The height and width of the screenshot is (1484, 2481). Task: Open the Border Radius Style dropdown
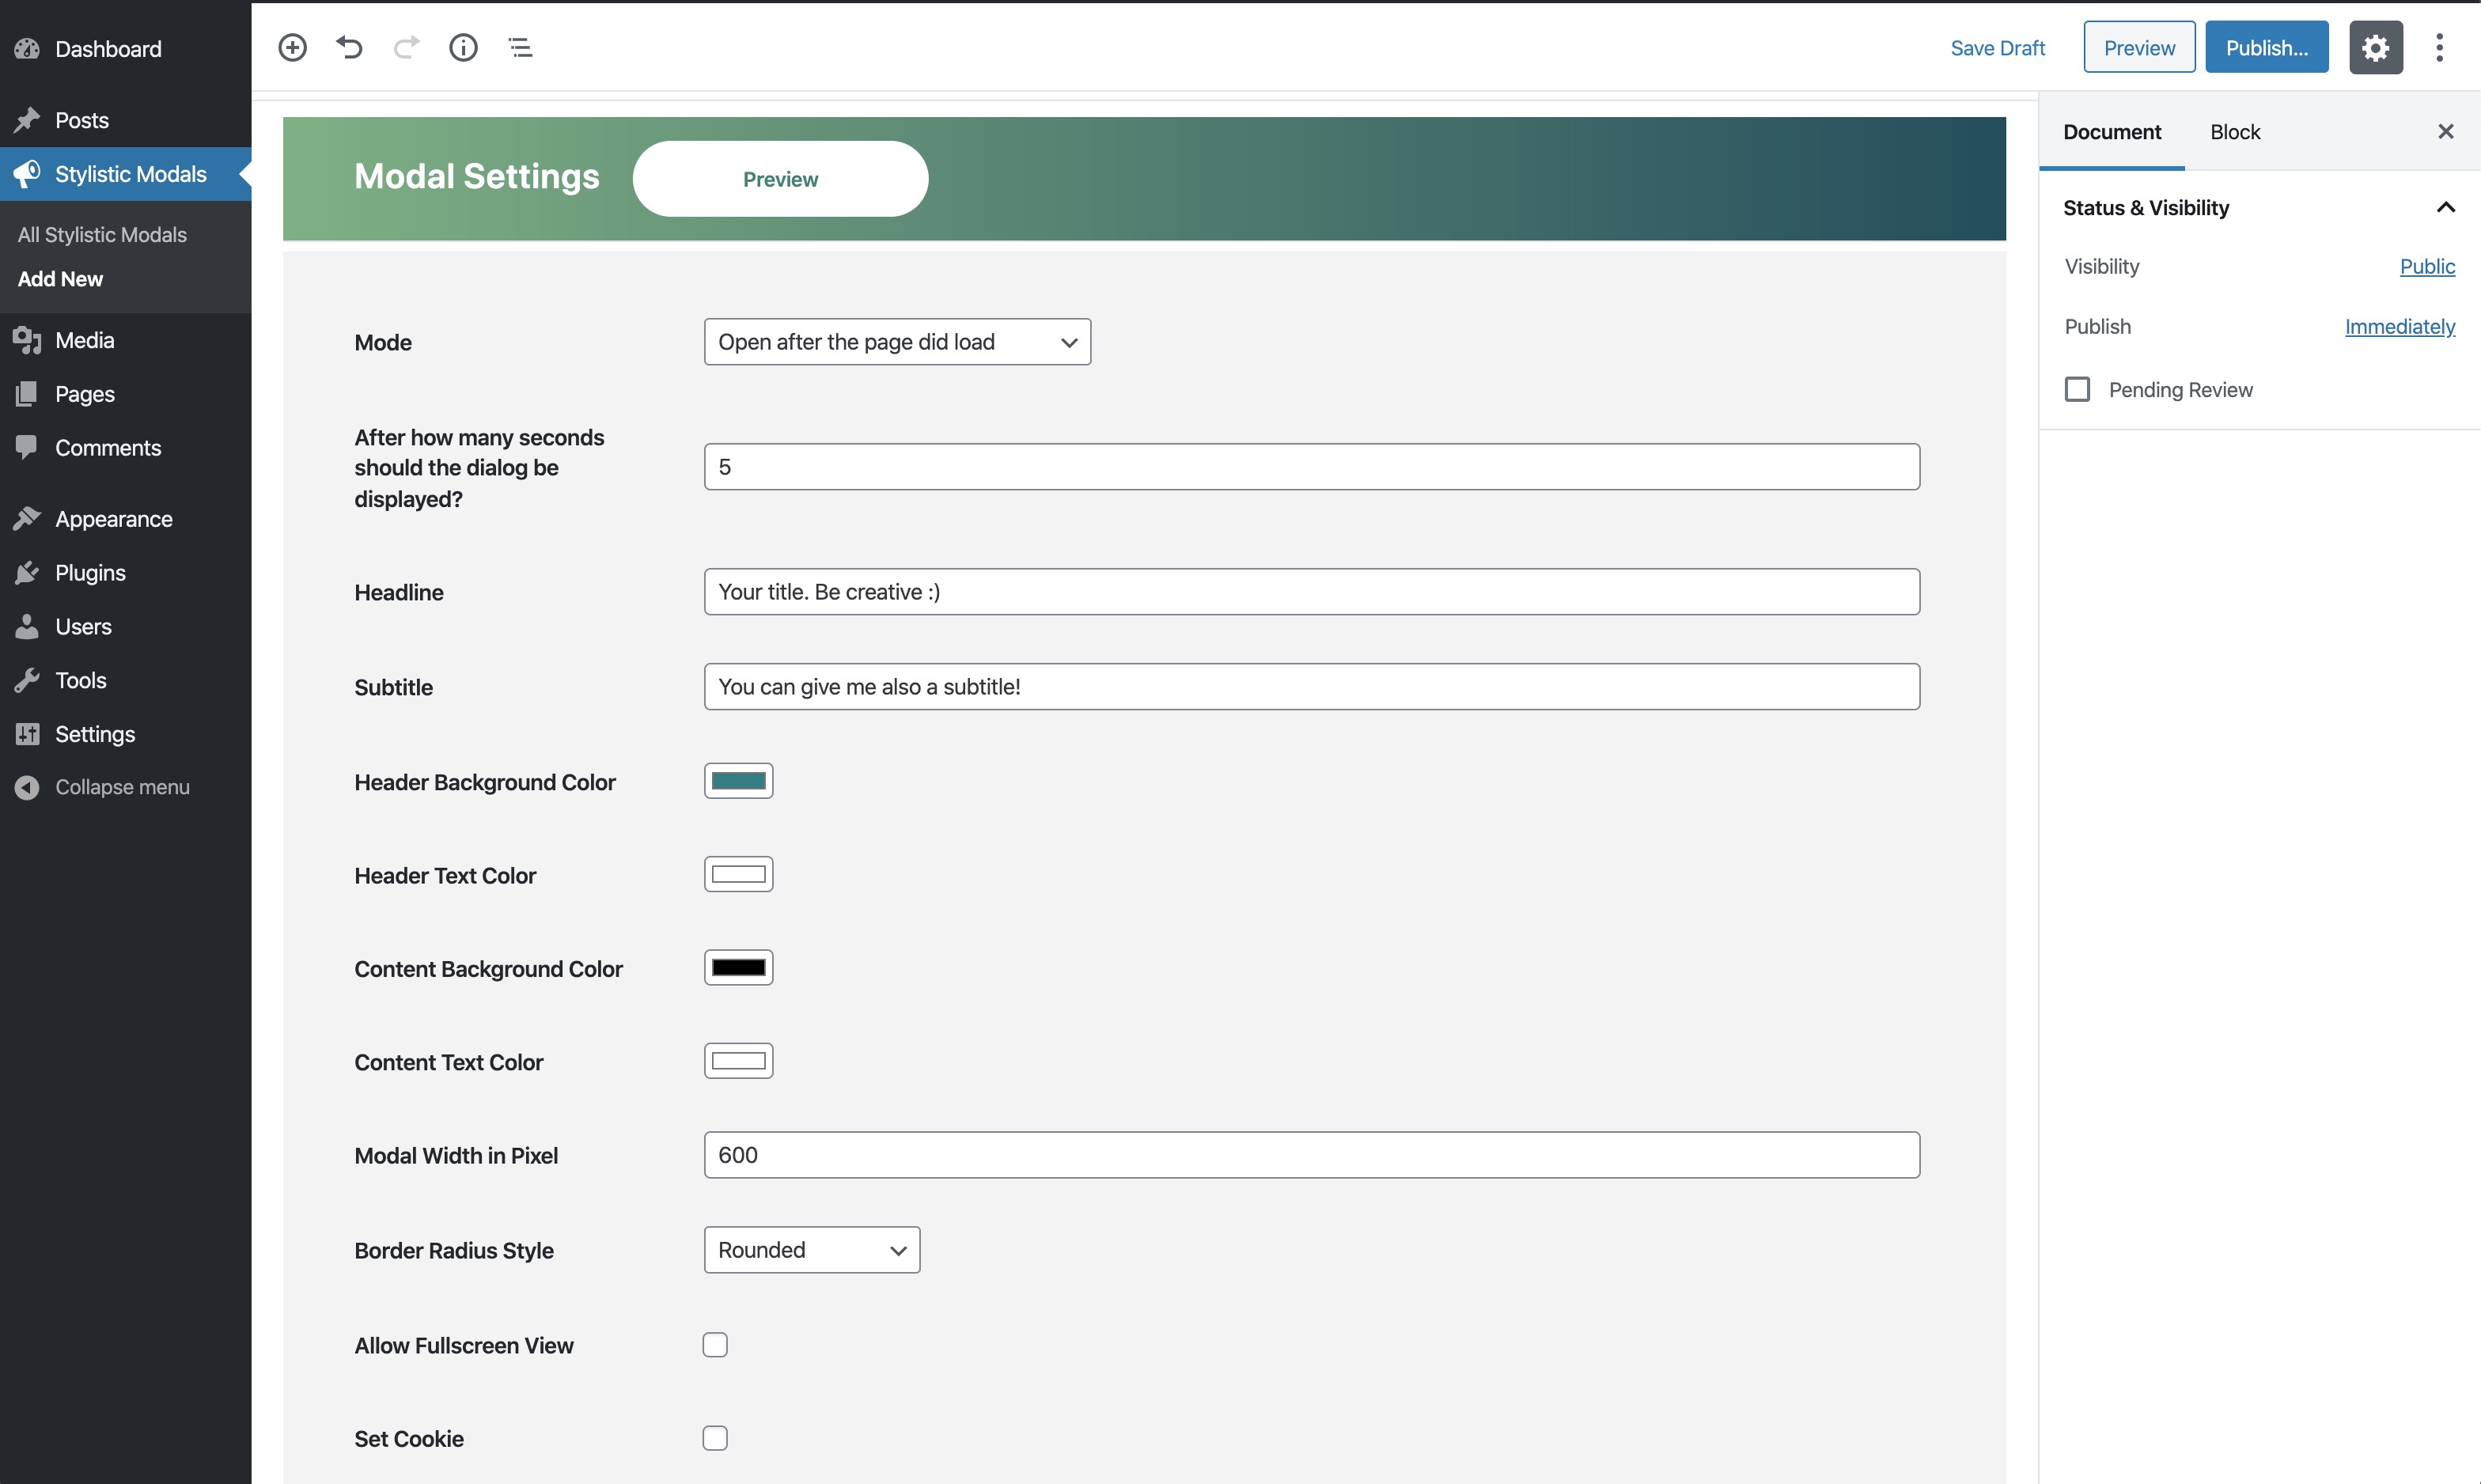click(812, 1250)
